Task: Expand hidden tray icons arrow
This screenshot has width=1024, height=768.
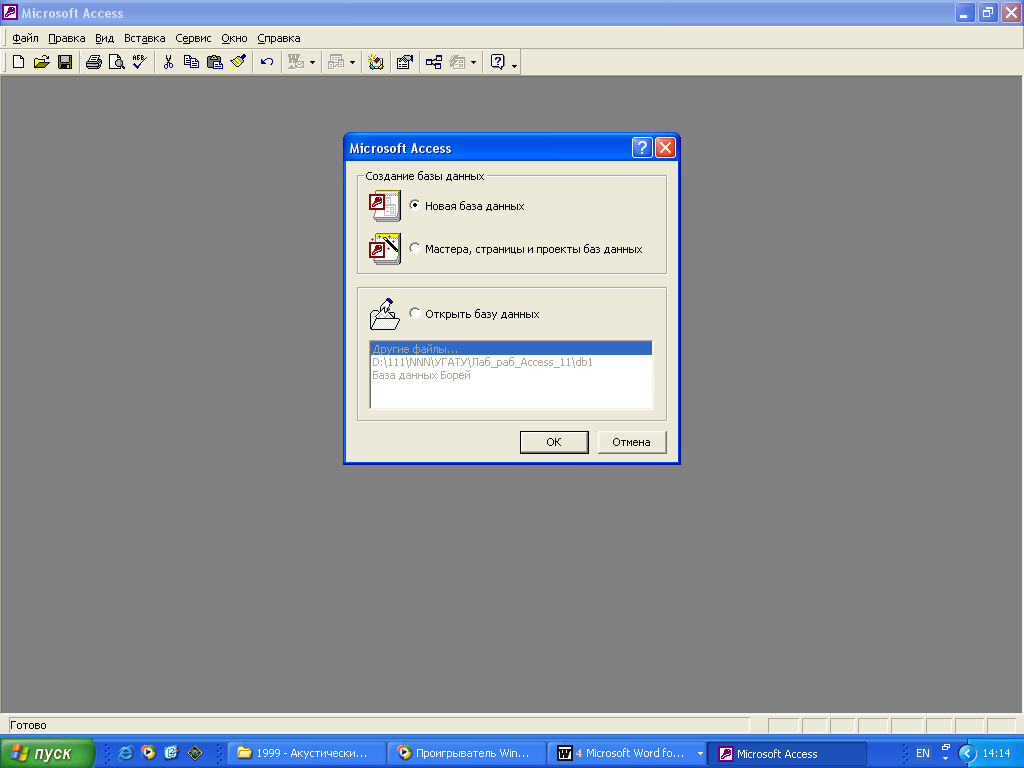Action: [x=967, y=753]
